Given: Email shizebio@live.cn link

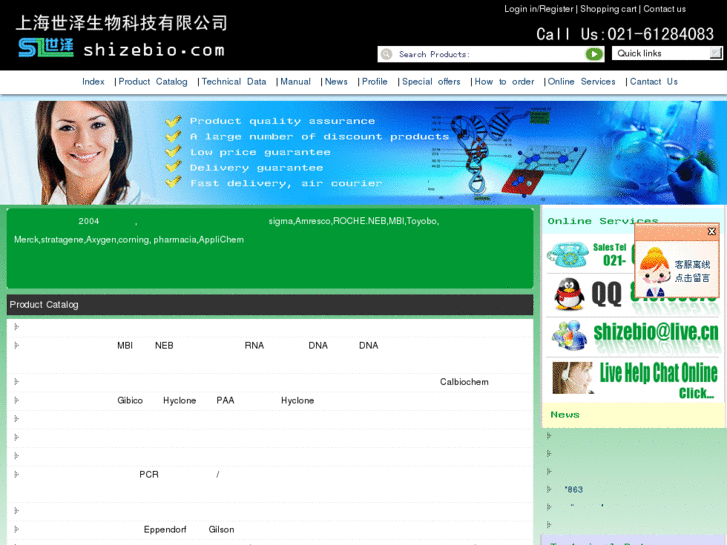Looking at the screenshot, I should click(656, 332).
